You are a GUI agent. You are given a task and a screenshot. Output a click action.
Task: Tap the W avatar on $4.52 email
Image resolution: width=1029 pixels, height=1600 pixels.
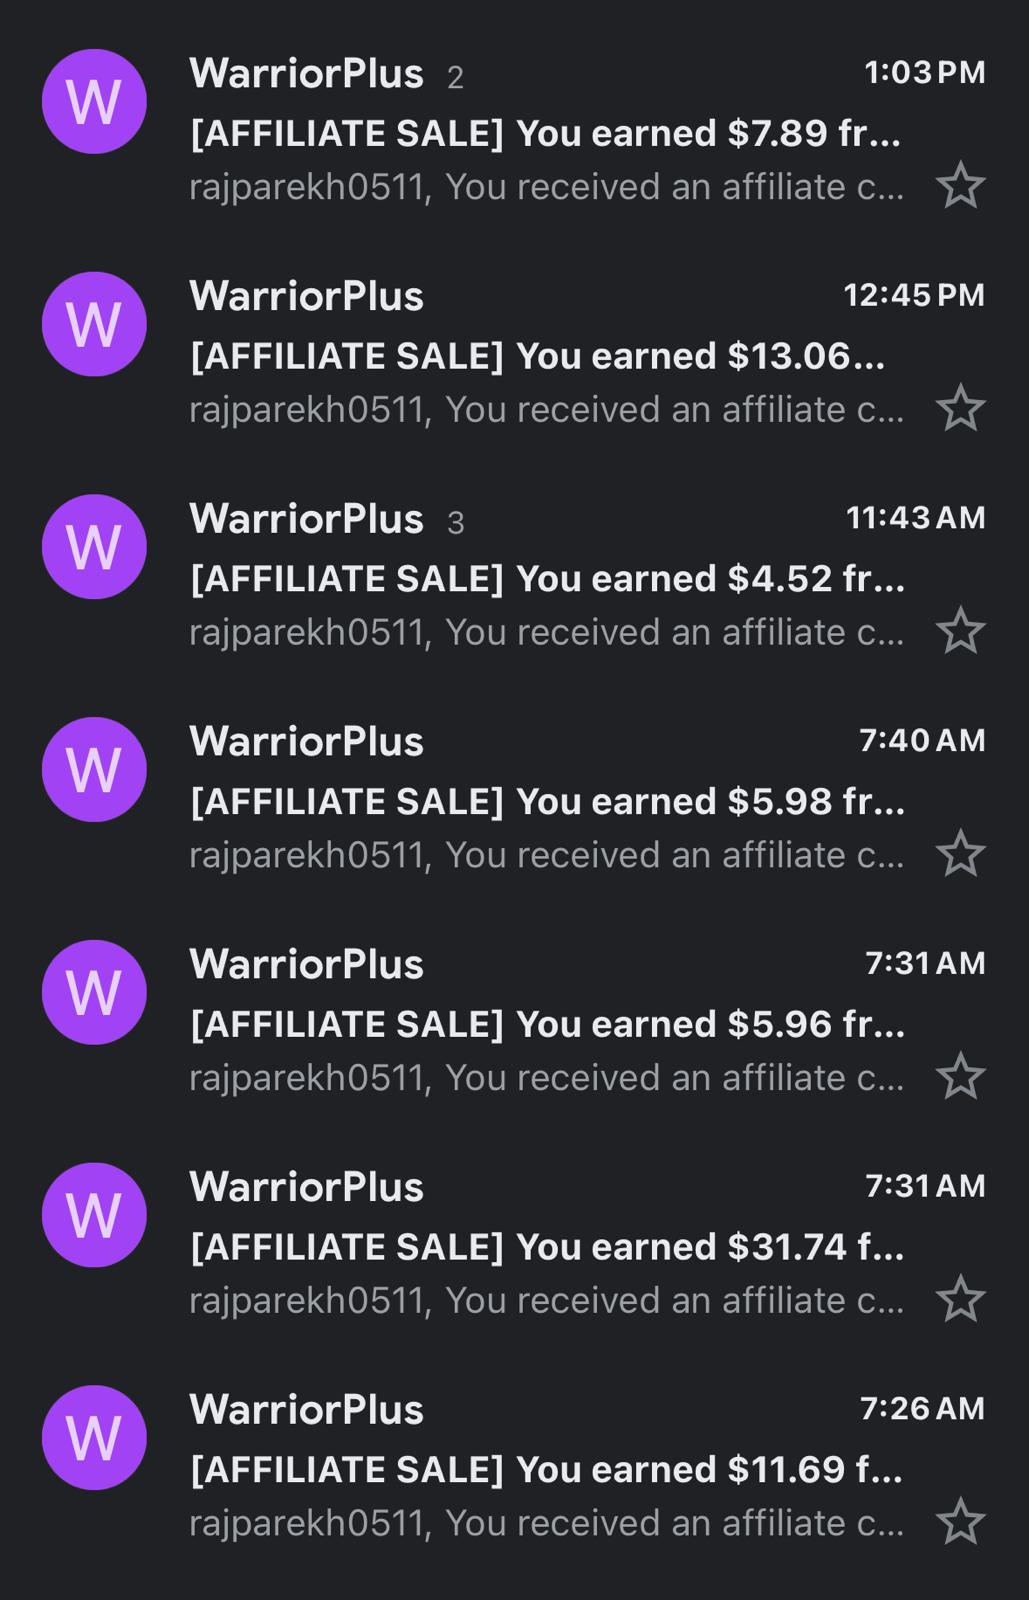pyautogui.click(x=94, y=547)
